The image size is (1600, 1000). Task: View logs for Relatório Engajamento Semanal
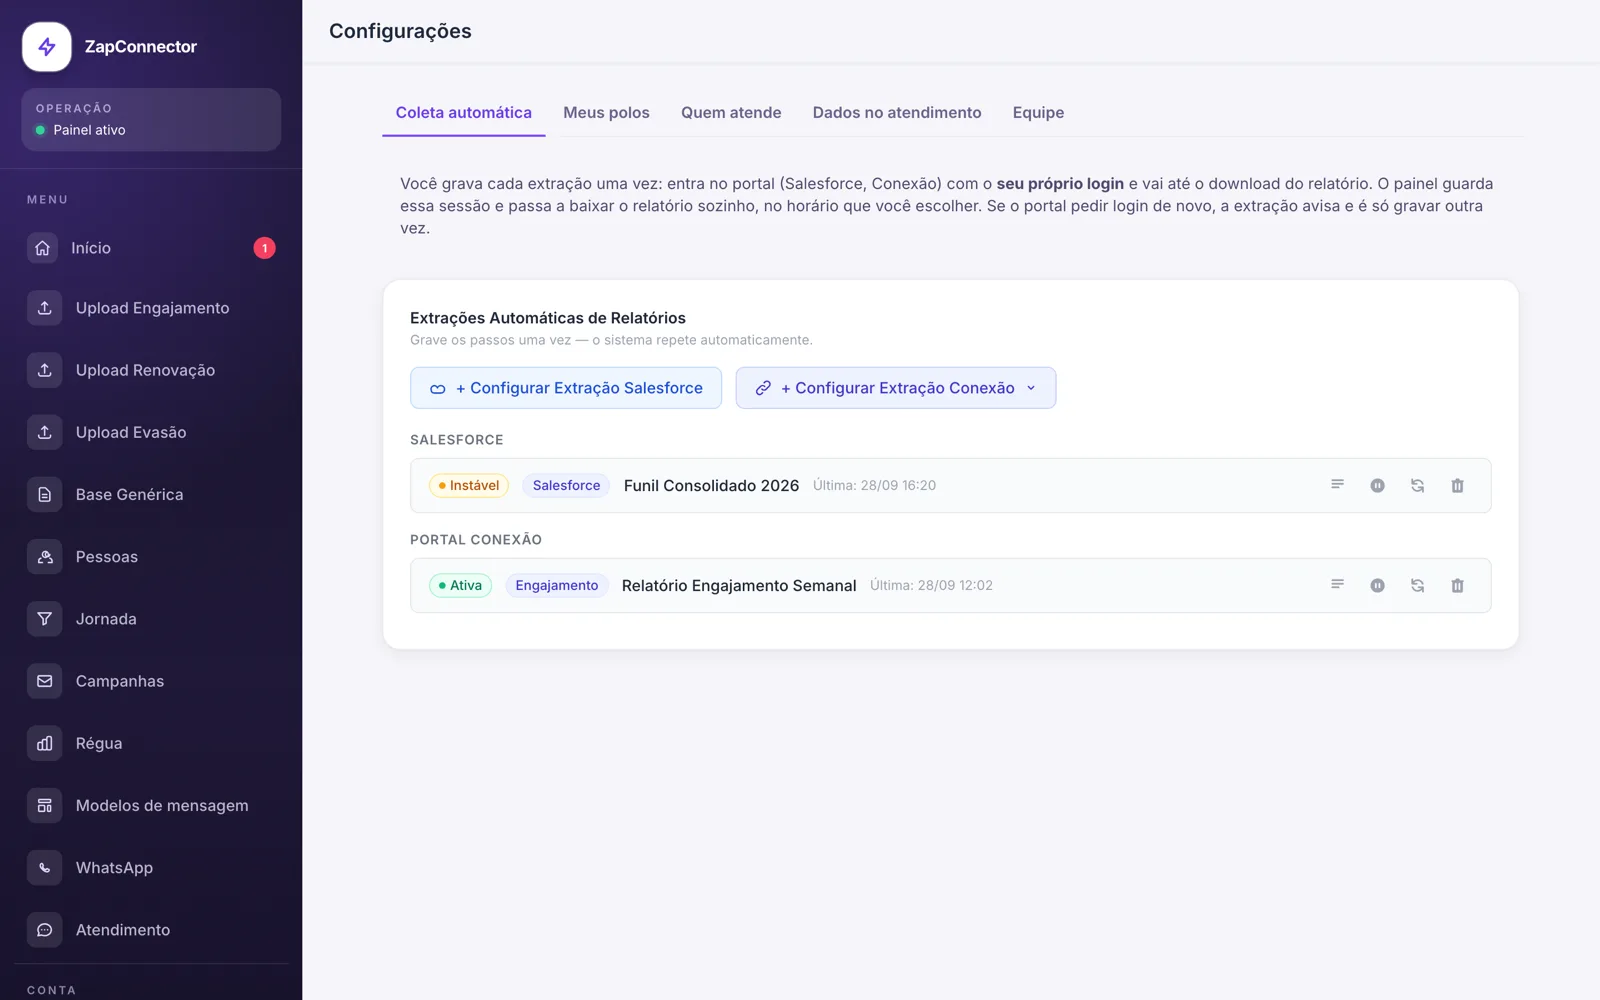pyautogui.click(x=1337, y=585)
